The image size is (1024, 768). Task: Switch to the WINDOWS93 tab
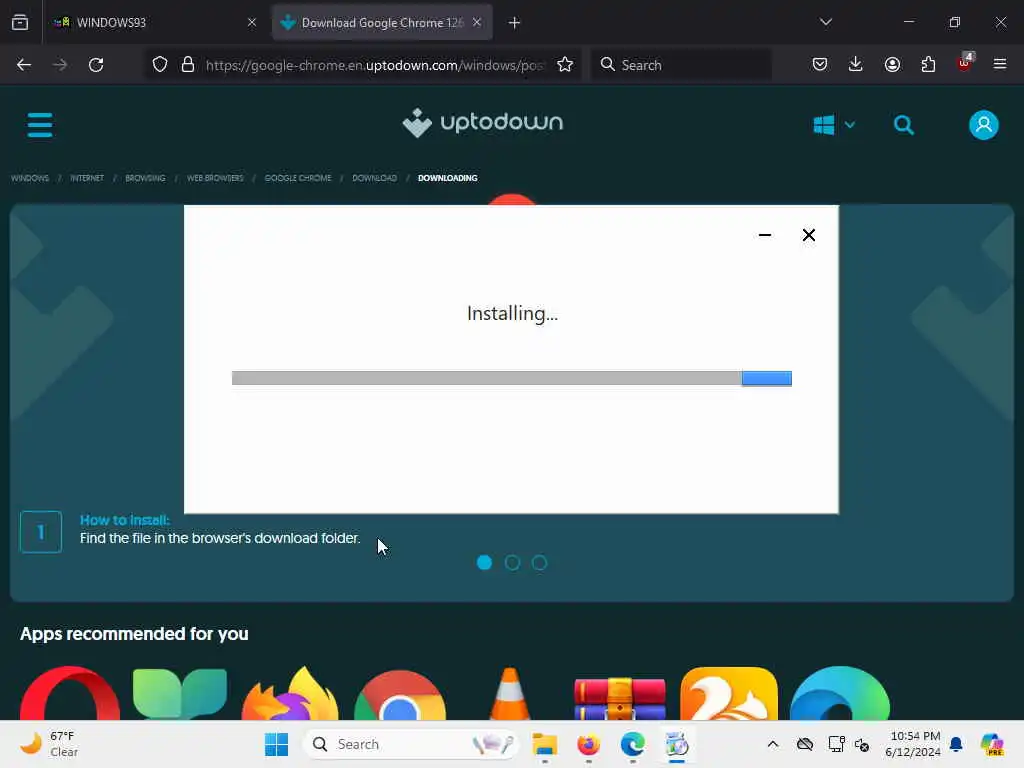[x=155, y=23]
